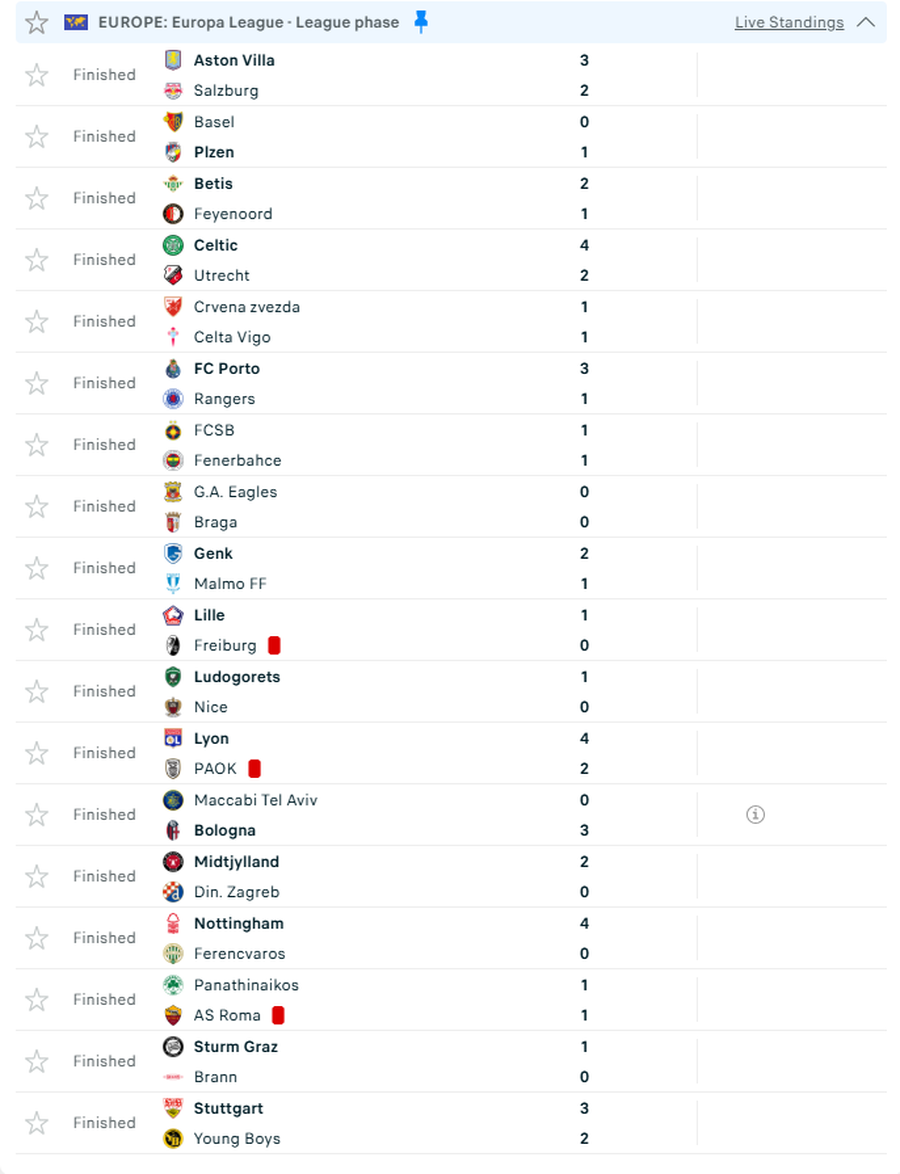
Task: Click the red card icon next to Freiburg
Action: (273, 645)
